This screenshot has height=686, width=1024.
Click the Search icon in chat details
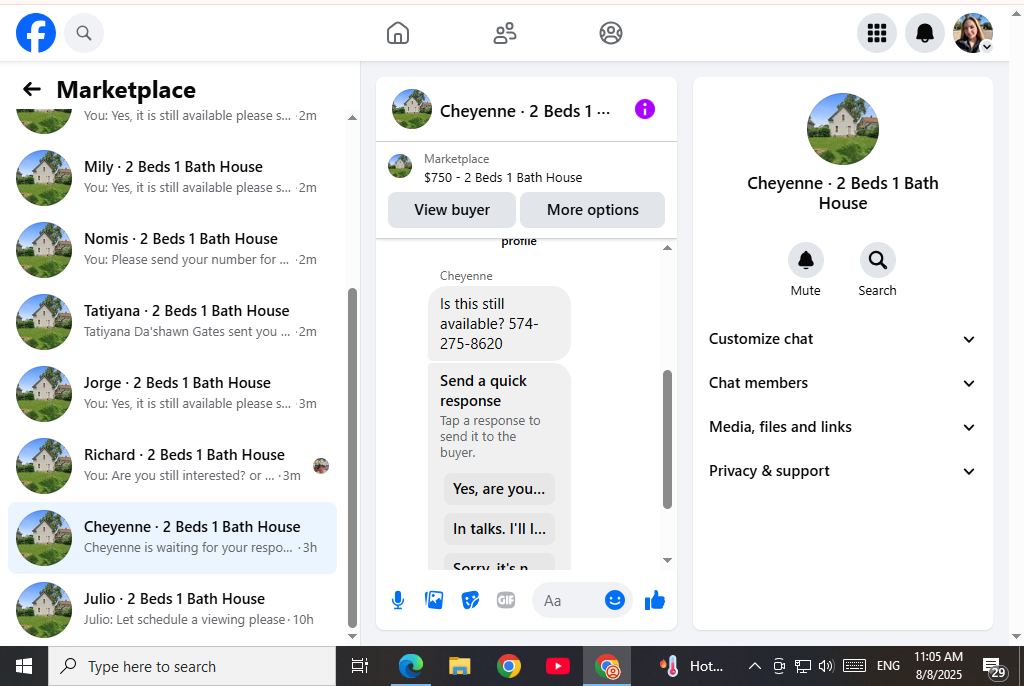click(877, 260)
